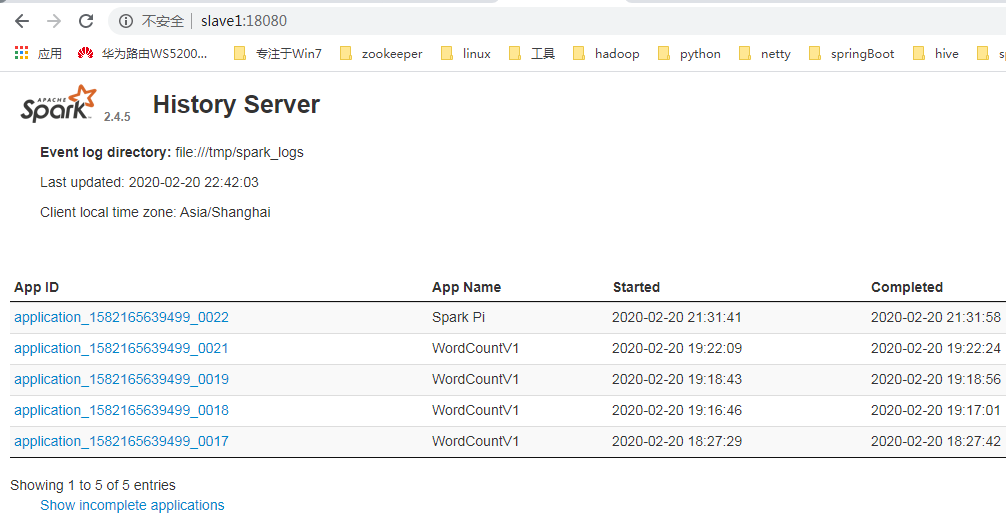Click completed time 2020-02-20 21:31:58

click(935, 317)
